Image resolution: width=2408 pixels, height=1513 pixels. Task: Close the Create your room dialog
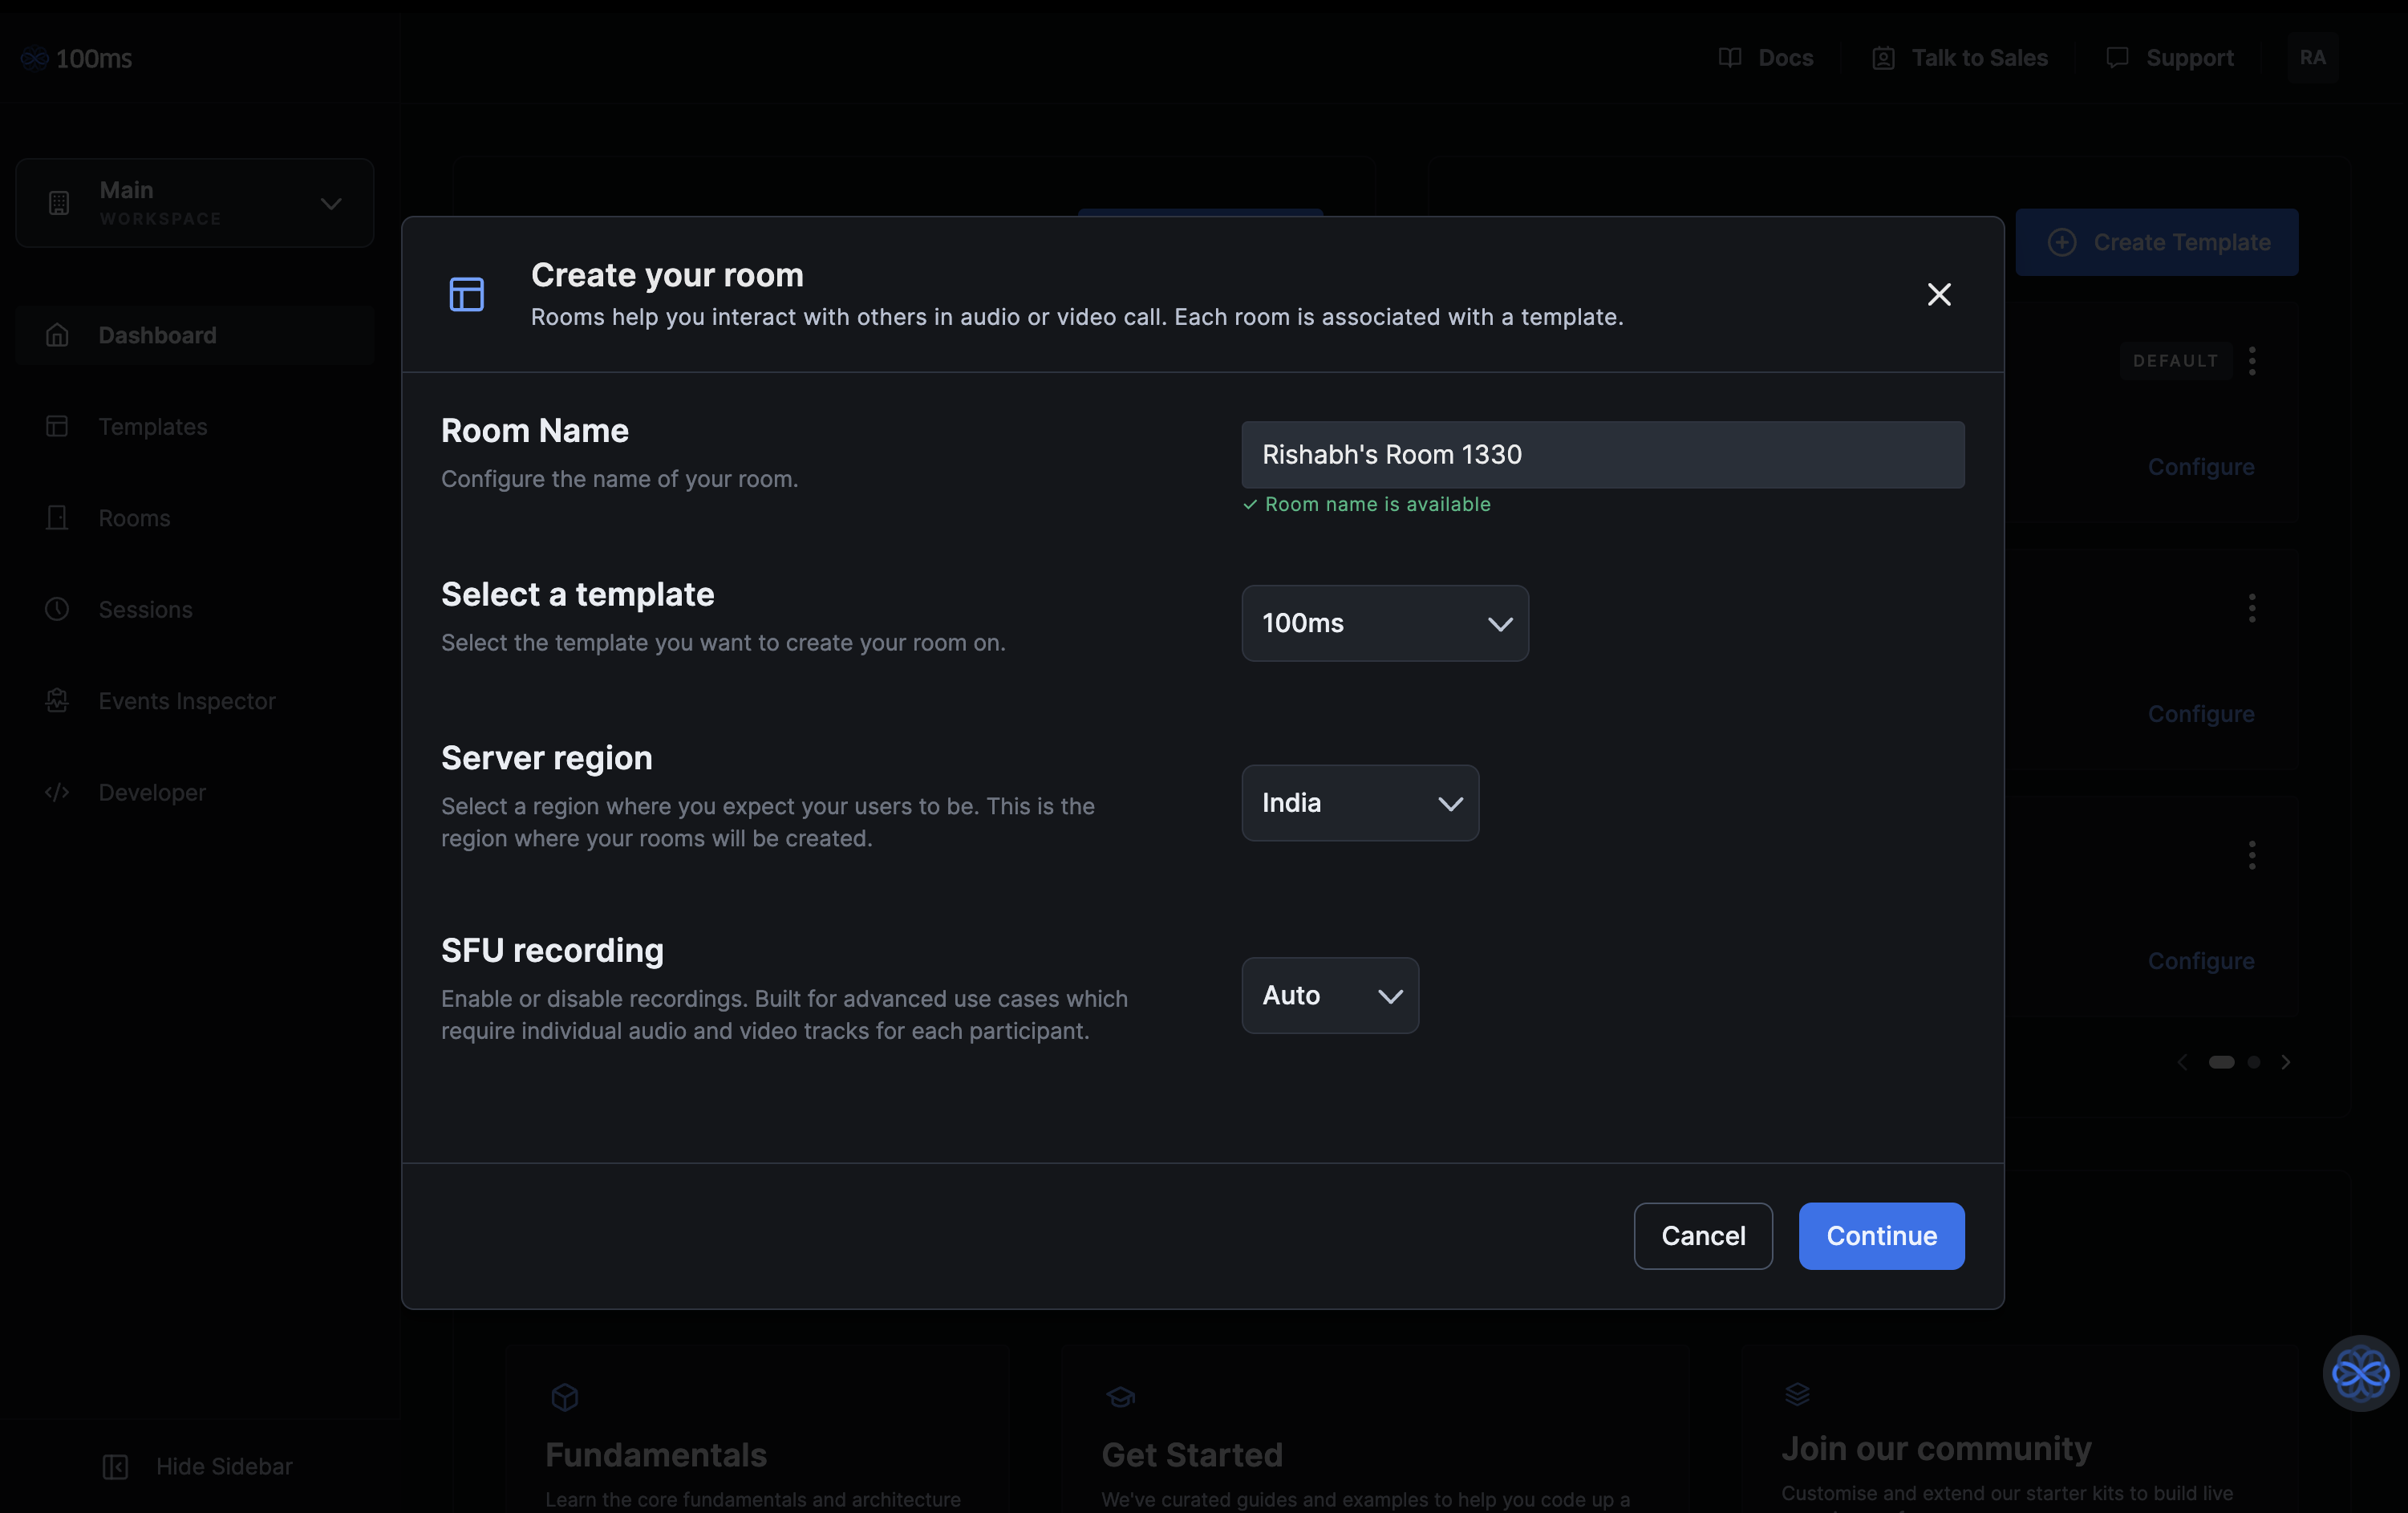click(x=1938, y=294)
